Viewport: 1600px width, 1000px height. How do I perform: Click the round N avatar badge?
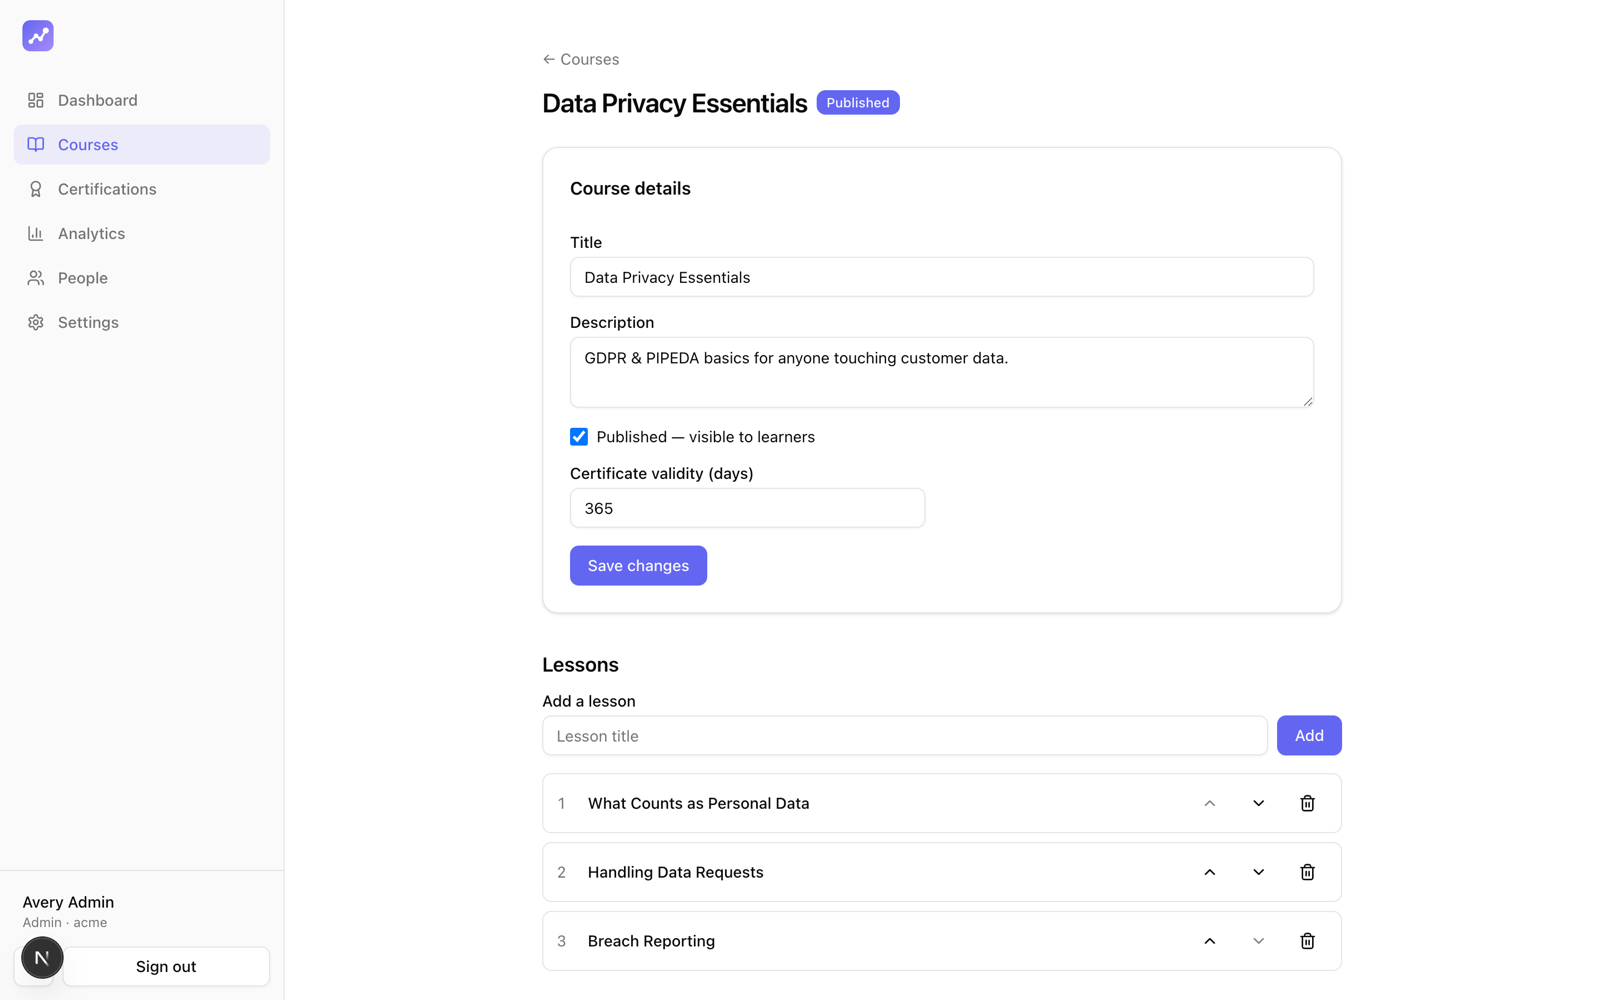coord(42,958)
